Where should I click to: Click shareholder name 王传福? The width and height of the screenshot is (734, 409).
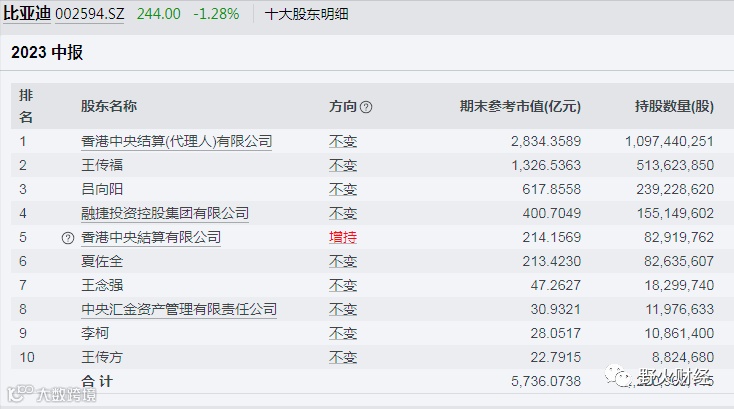pyautogui.click(x=102, y=165)
